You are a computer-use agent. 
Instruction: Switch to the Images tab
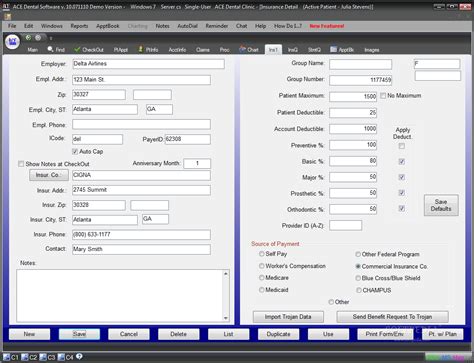point(372,50)
